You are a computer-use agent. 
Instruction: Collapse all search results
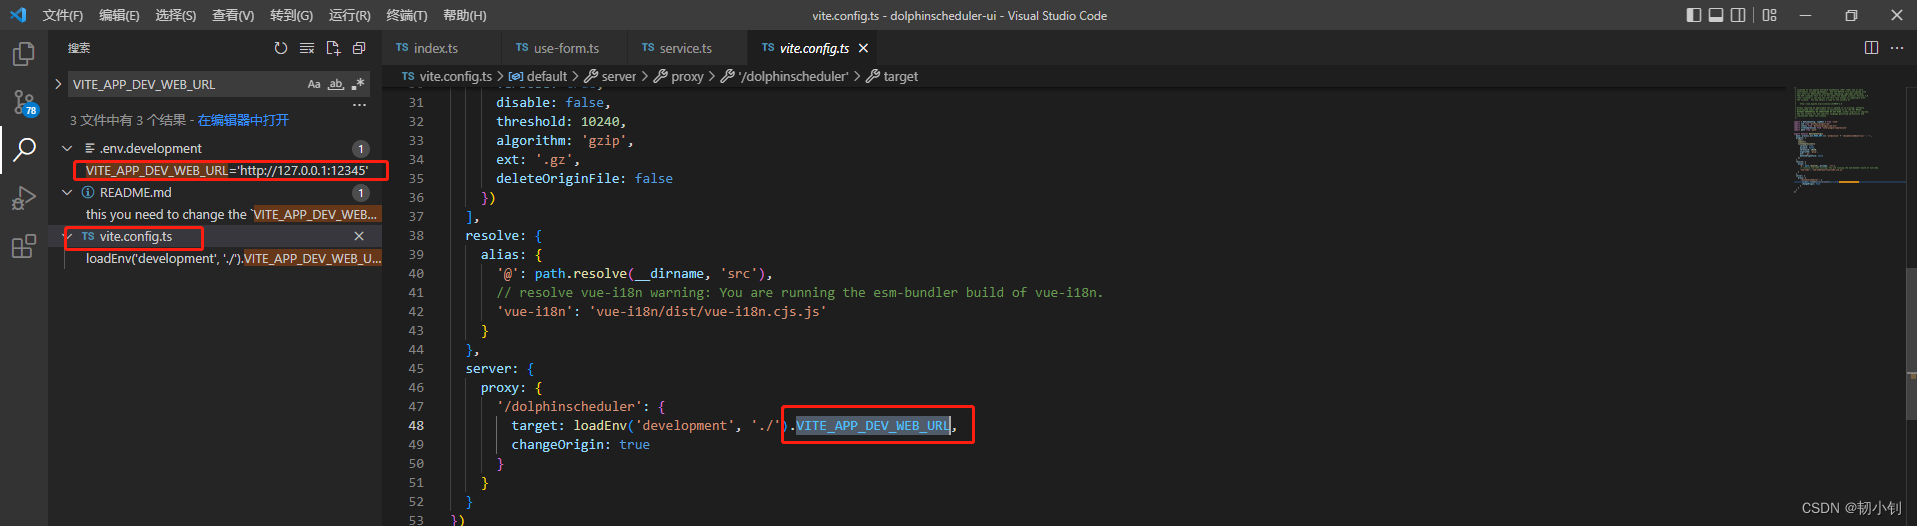(359, 48)
